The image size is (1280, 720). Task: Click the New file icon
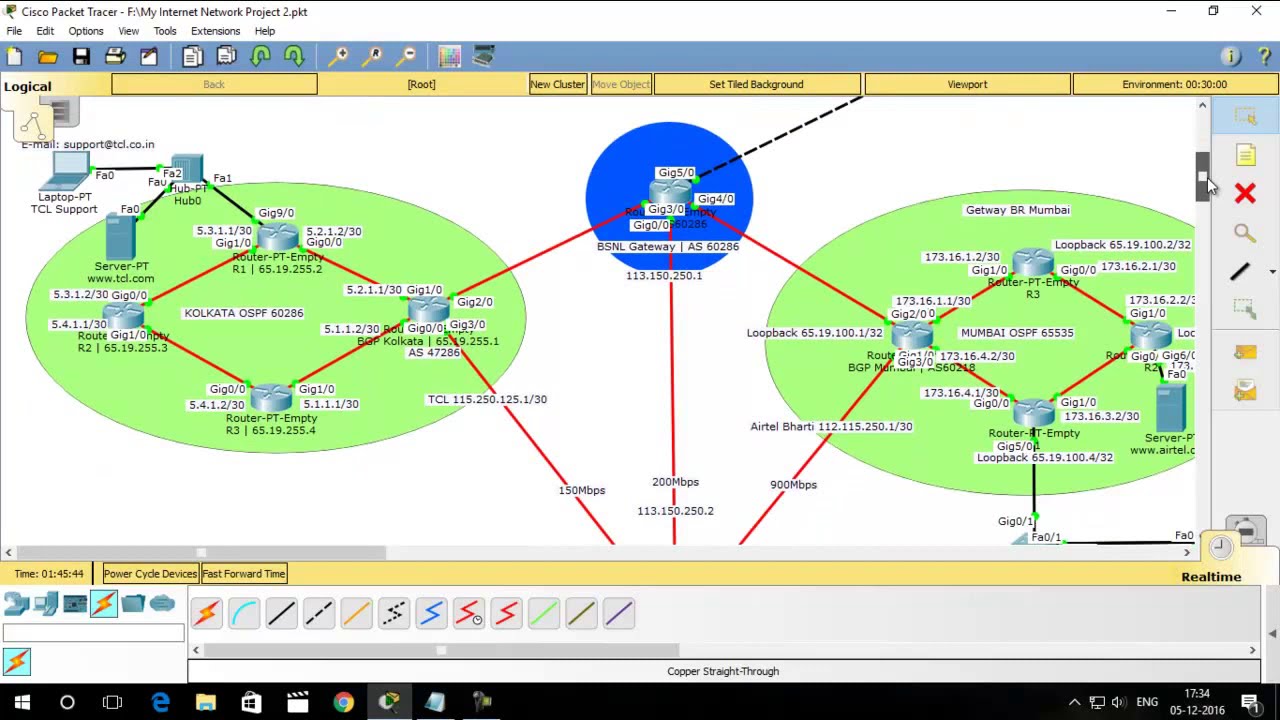click(x=14, y=57)
